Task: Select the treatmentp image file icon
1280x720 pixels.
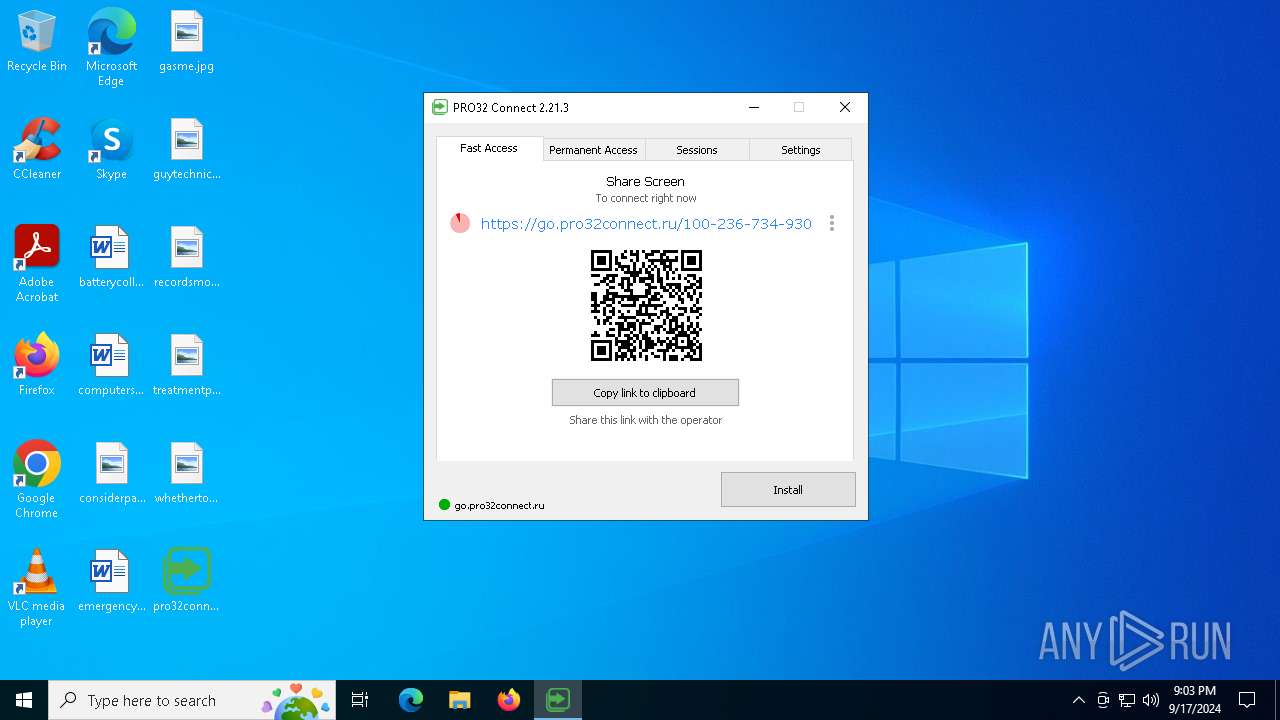Action: click(186, 366)
